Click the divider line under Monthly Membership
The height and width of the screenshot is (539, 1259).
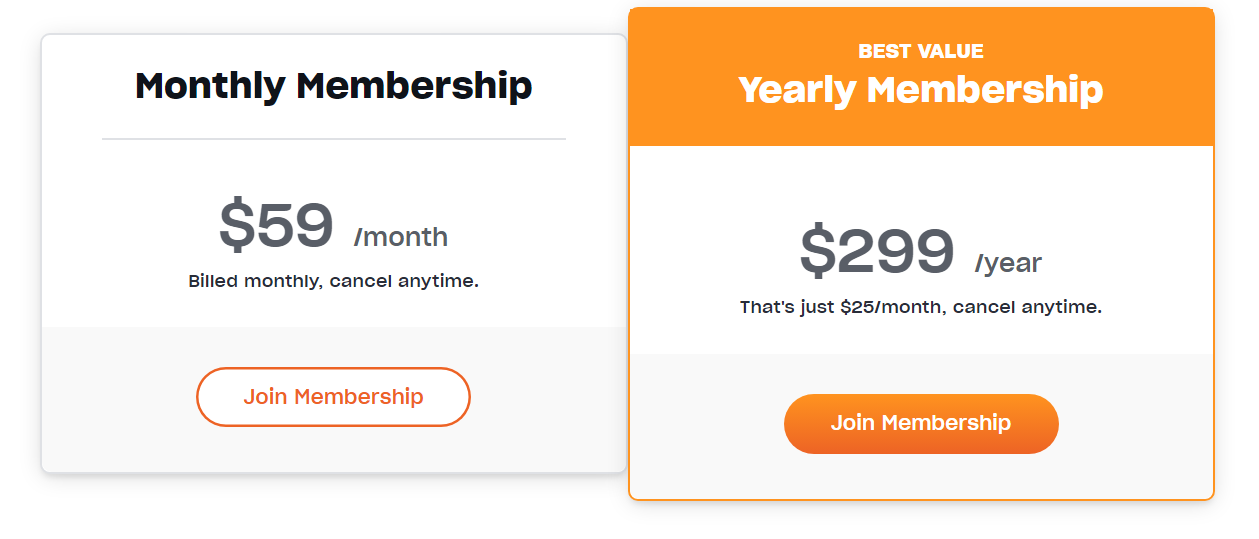(x=333, y=139)
